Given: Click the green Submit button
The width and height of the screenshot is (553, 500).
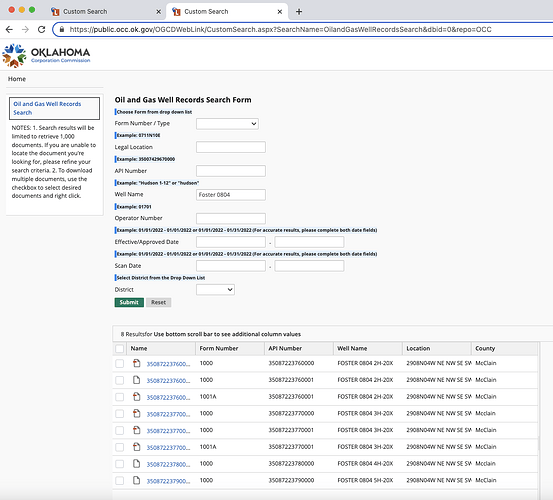Looking at the screenshot, I should point(129,303).
